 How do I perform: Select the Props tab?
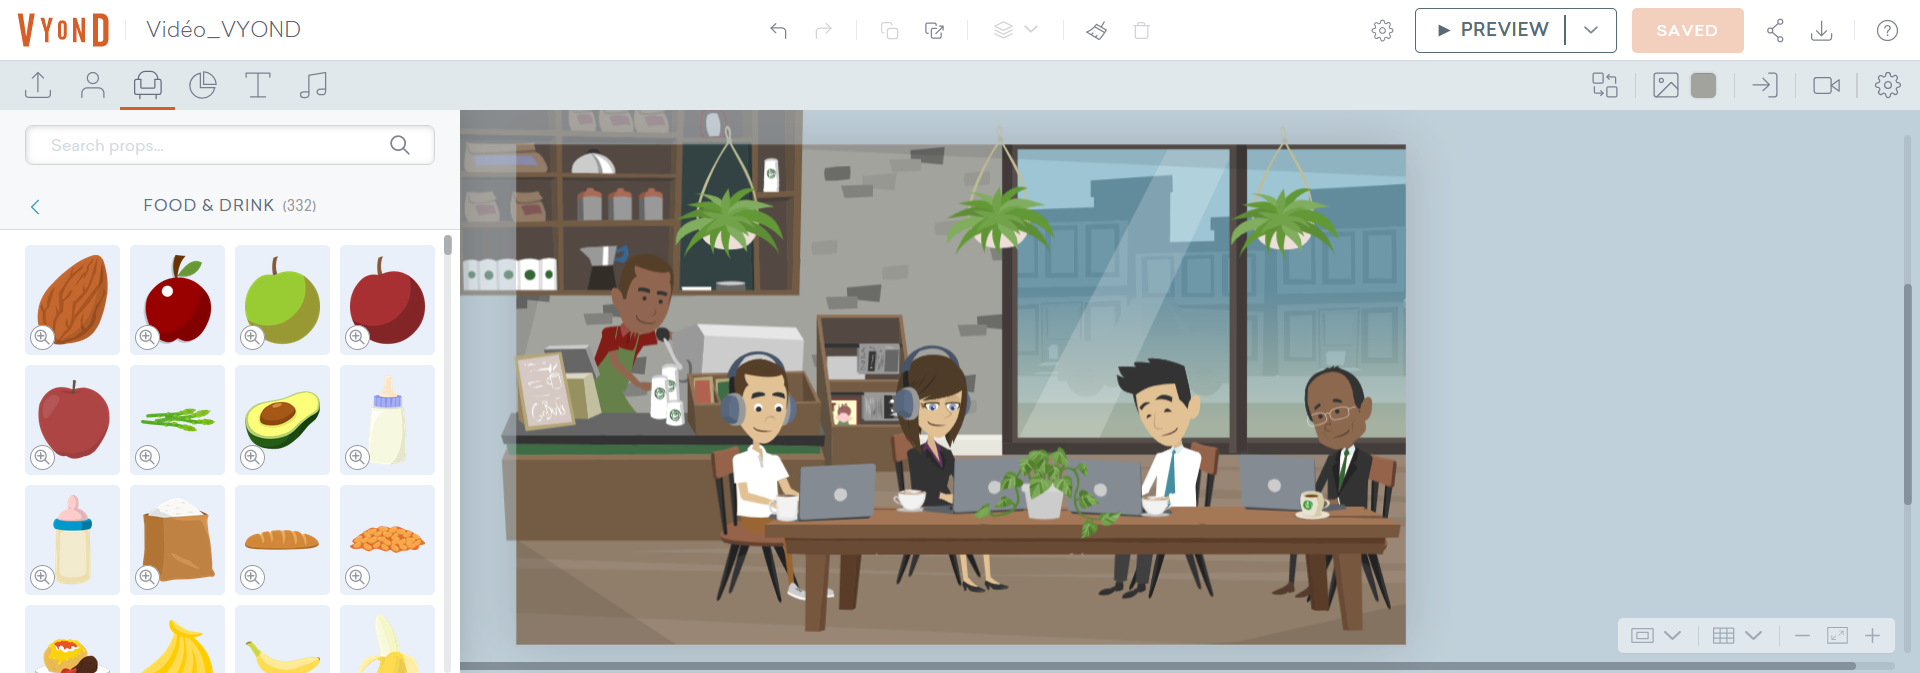148,85
